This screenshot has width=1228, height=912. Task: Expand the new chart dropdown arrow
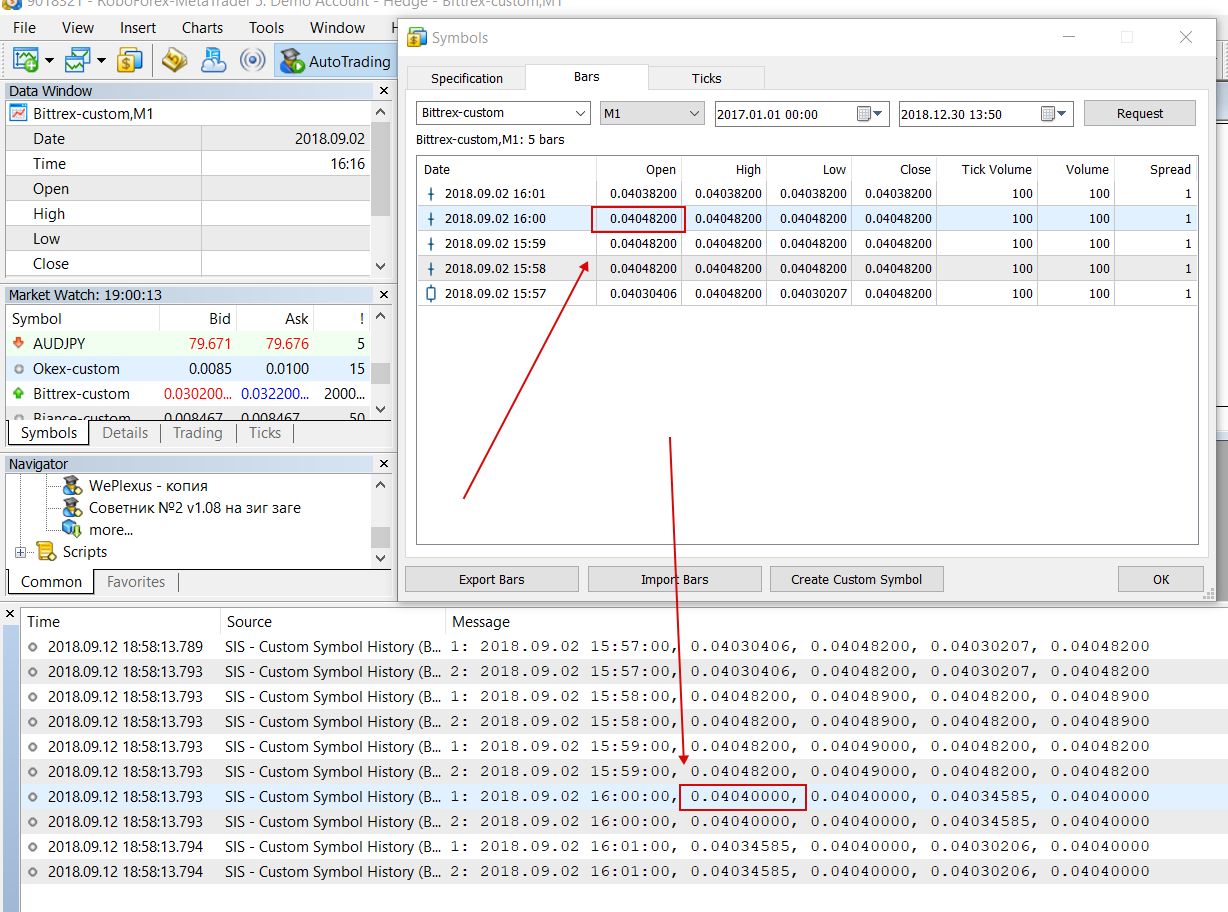[50, 61]
